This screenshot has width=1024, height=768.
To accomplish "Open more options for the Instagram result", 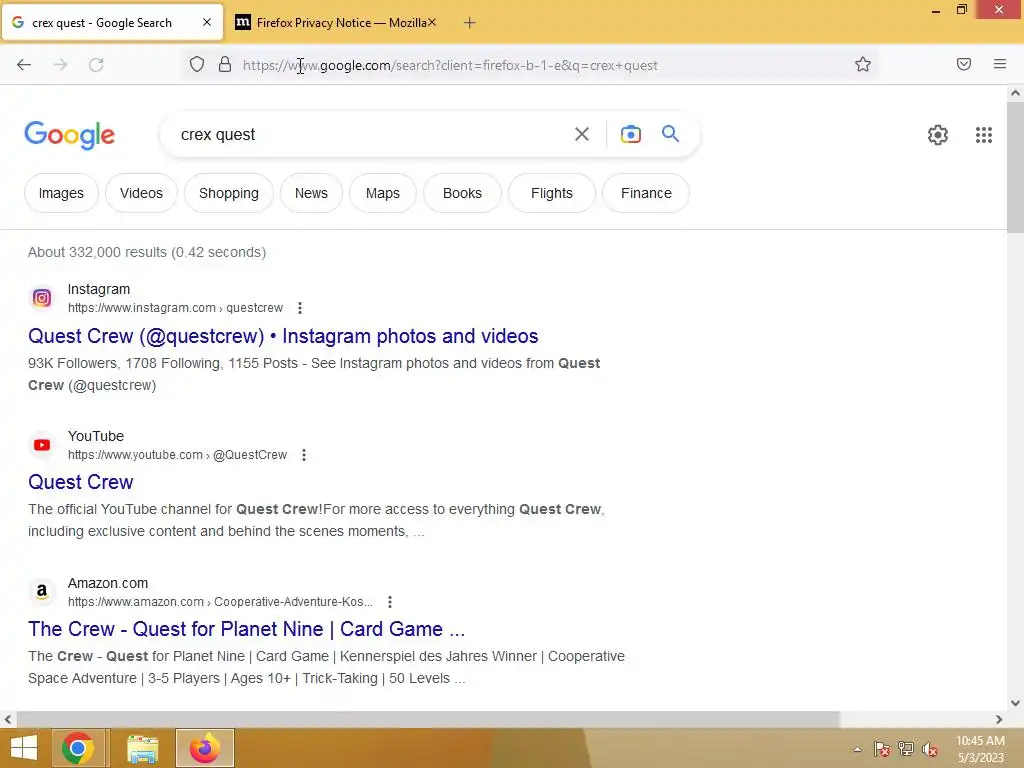I will pos(299,308).
